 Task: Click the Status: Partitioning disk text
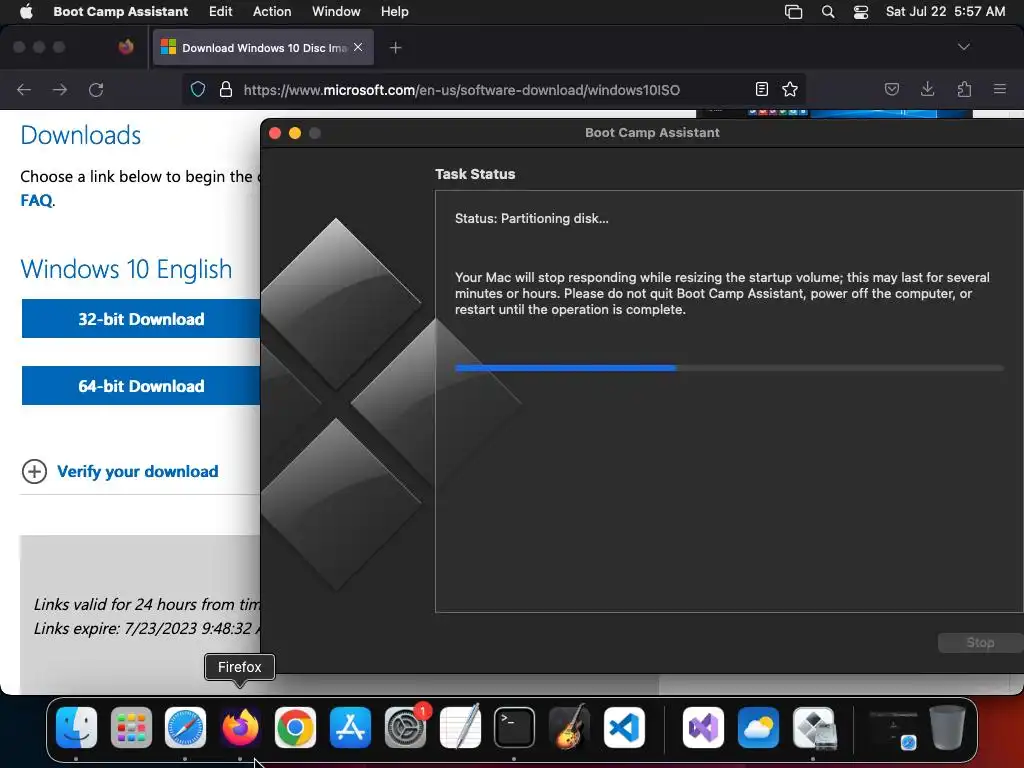532,219
